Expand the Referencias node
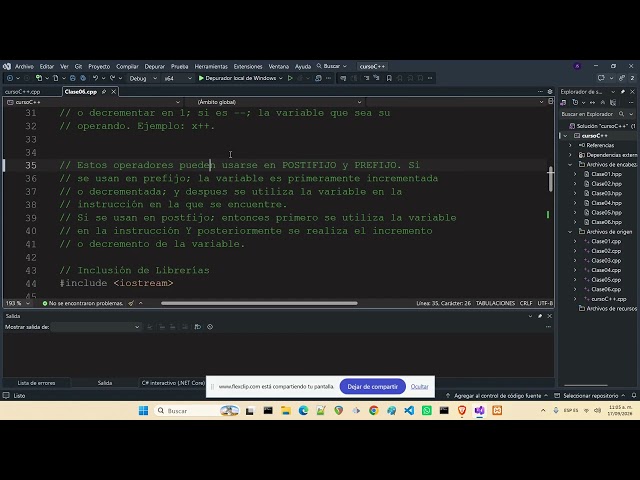 [570, 145]
